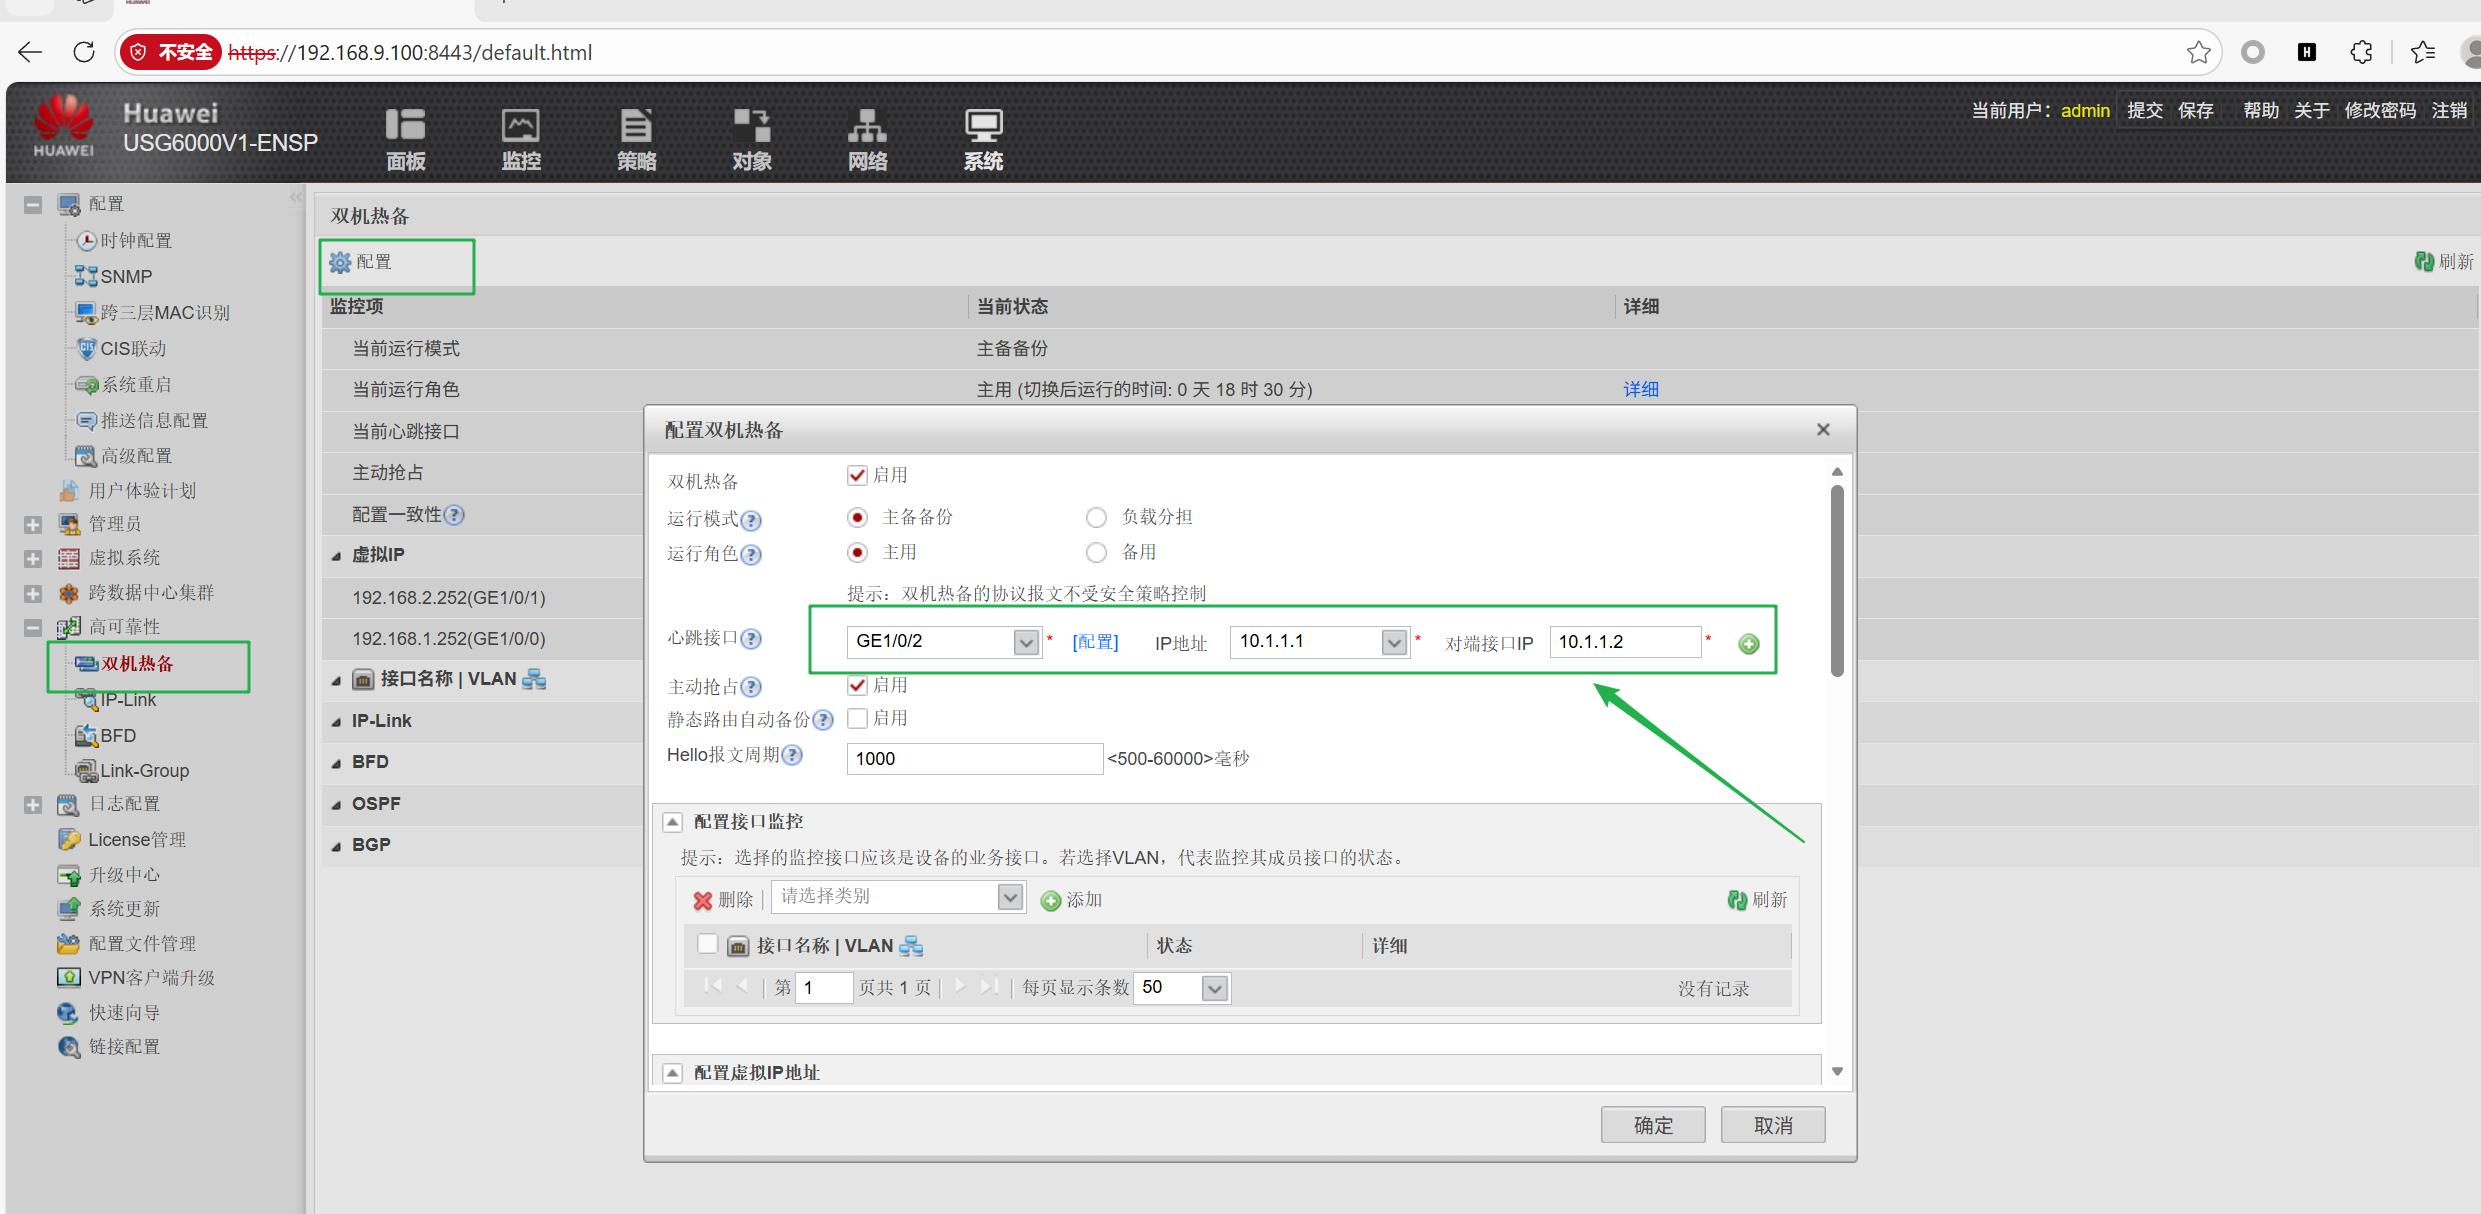The width and height of the screenshot is (2481, 1214).
Task: Select IP-Link in the left tree
Action: [128, 700]
